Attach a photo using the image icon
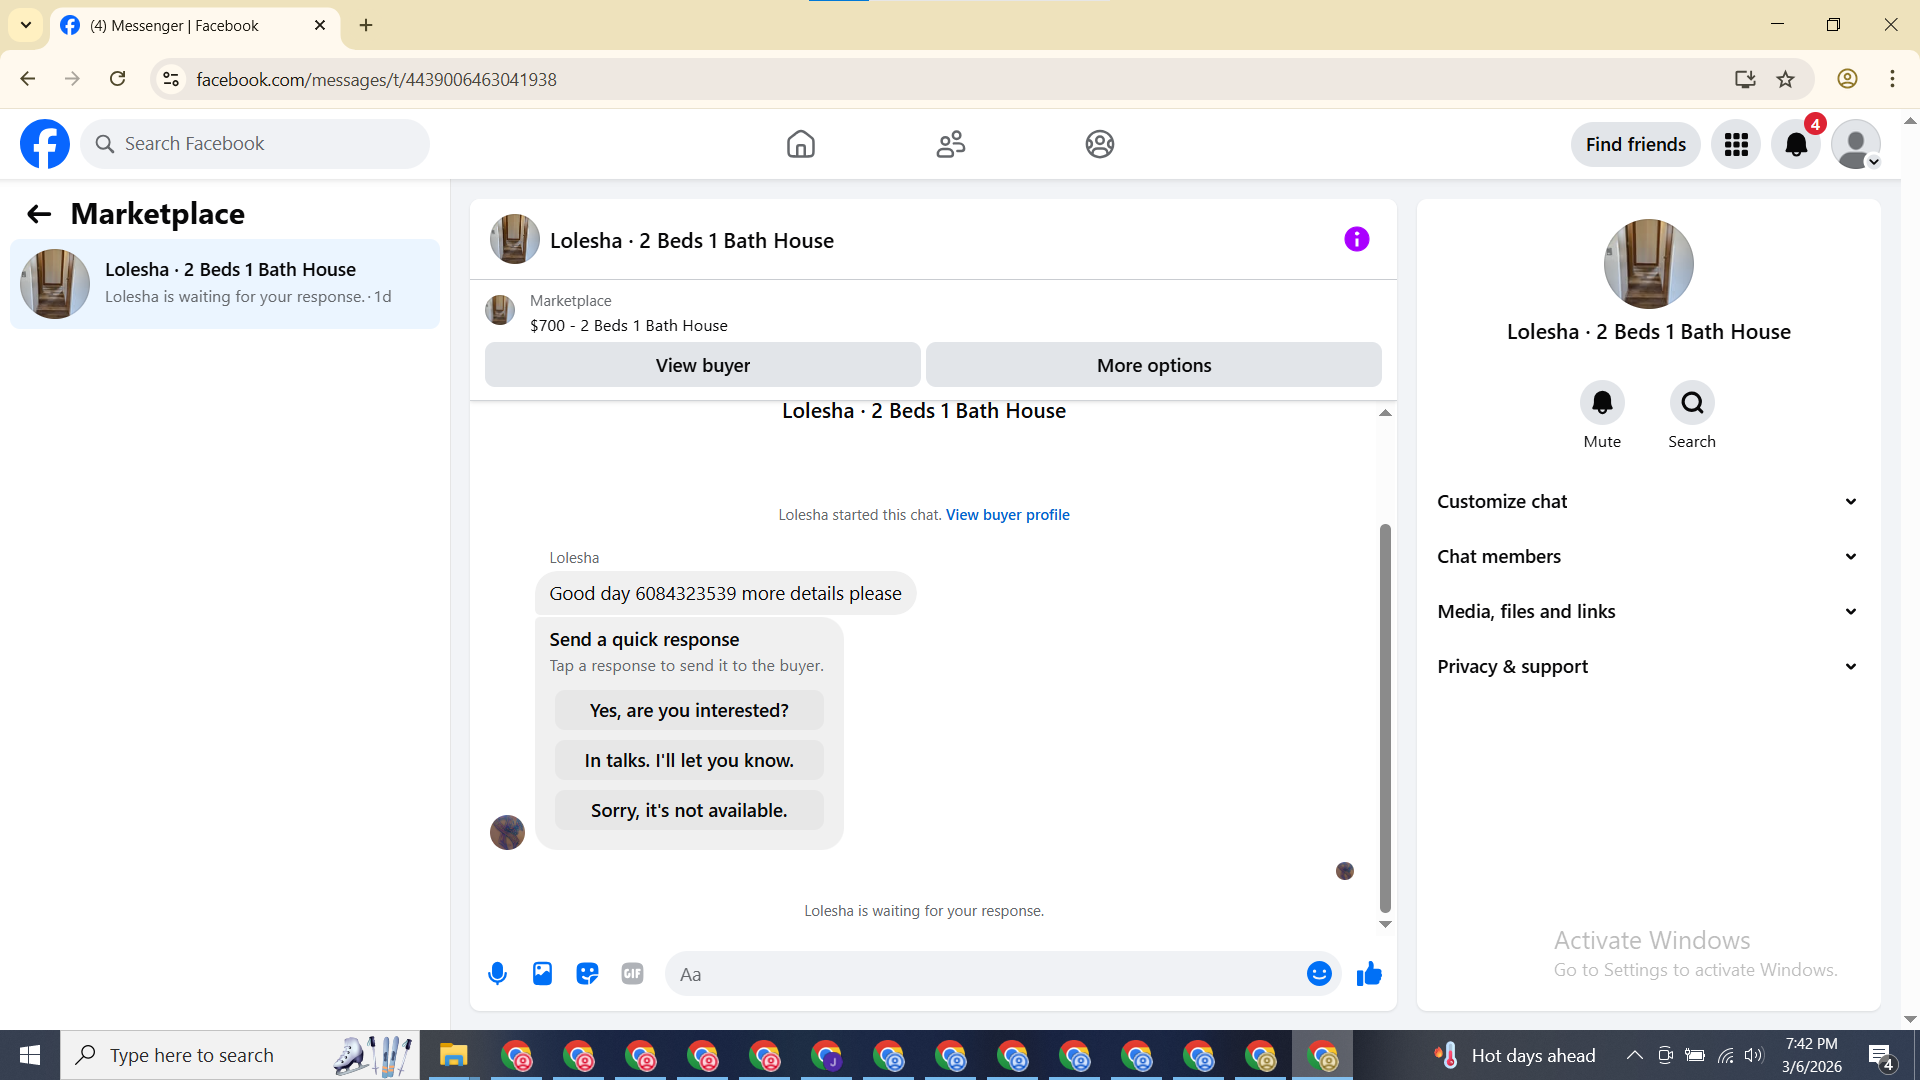Viewport: 1920px width, 1080px height. [542, 973]
